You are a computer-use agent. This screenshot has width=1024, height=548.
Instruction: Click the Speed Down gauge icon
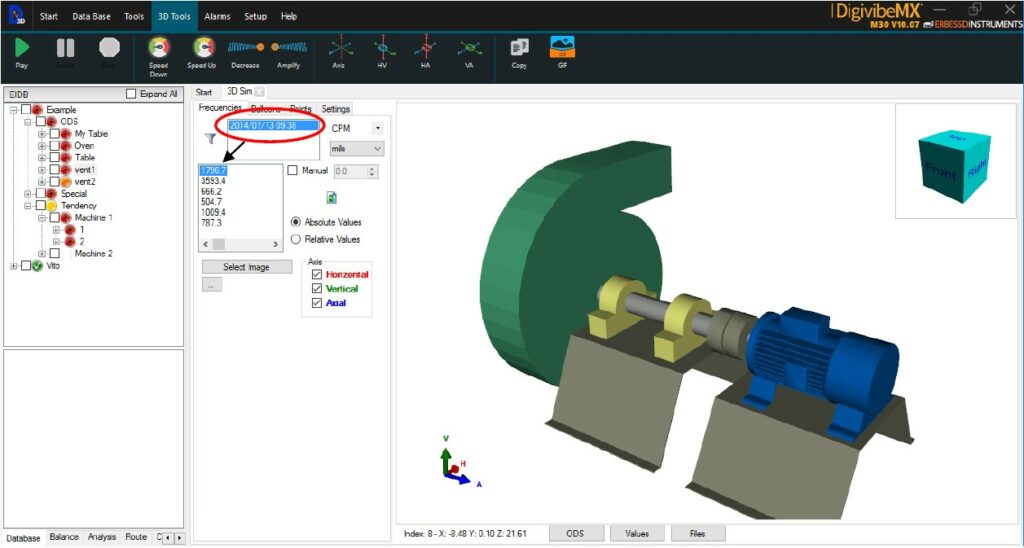[x=158, y=47]
